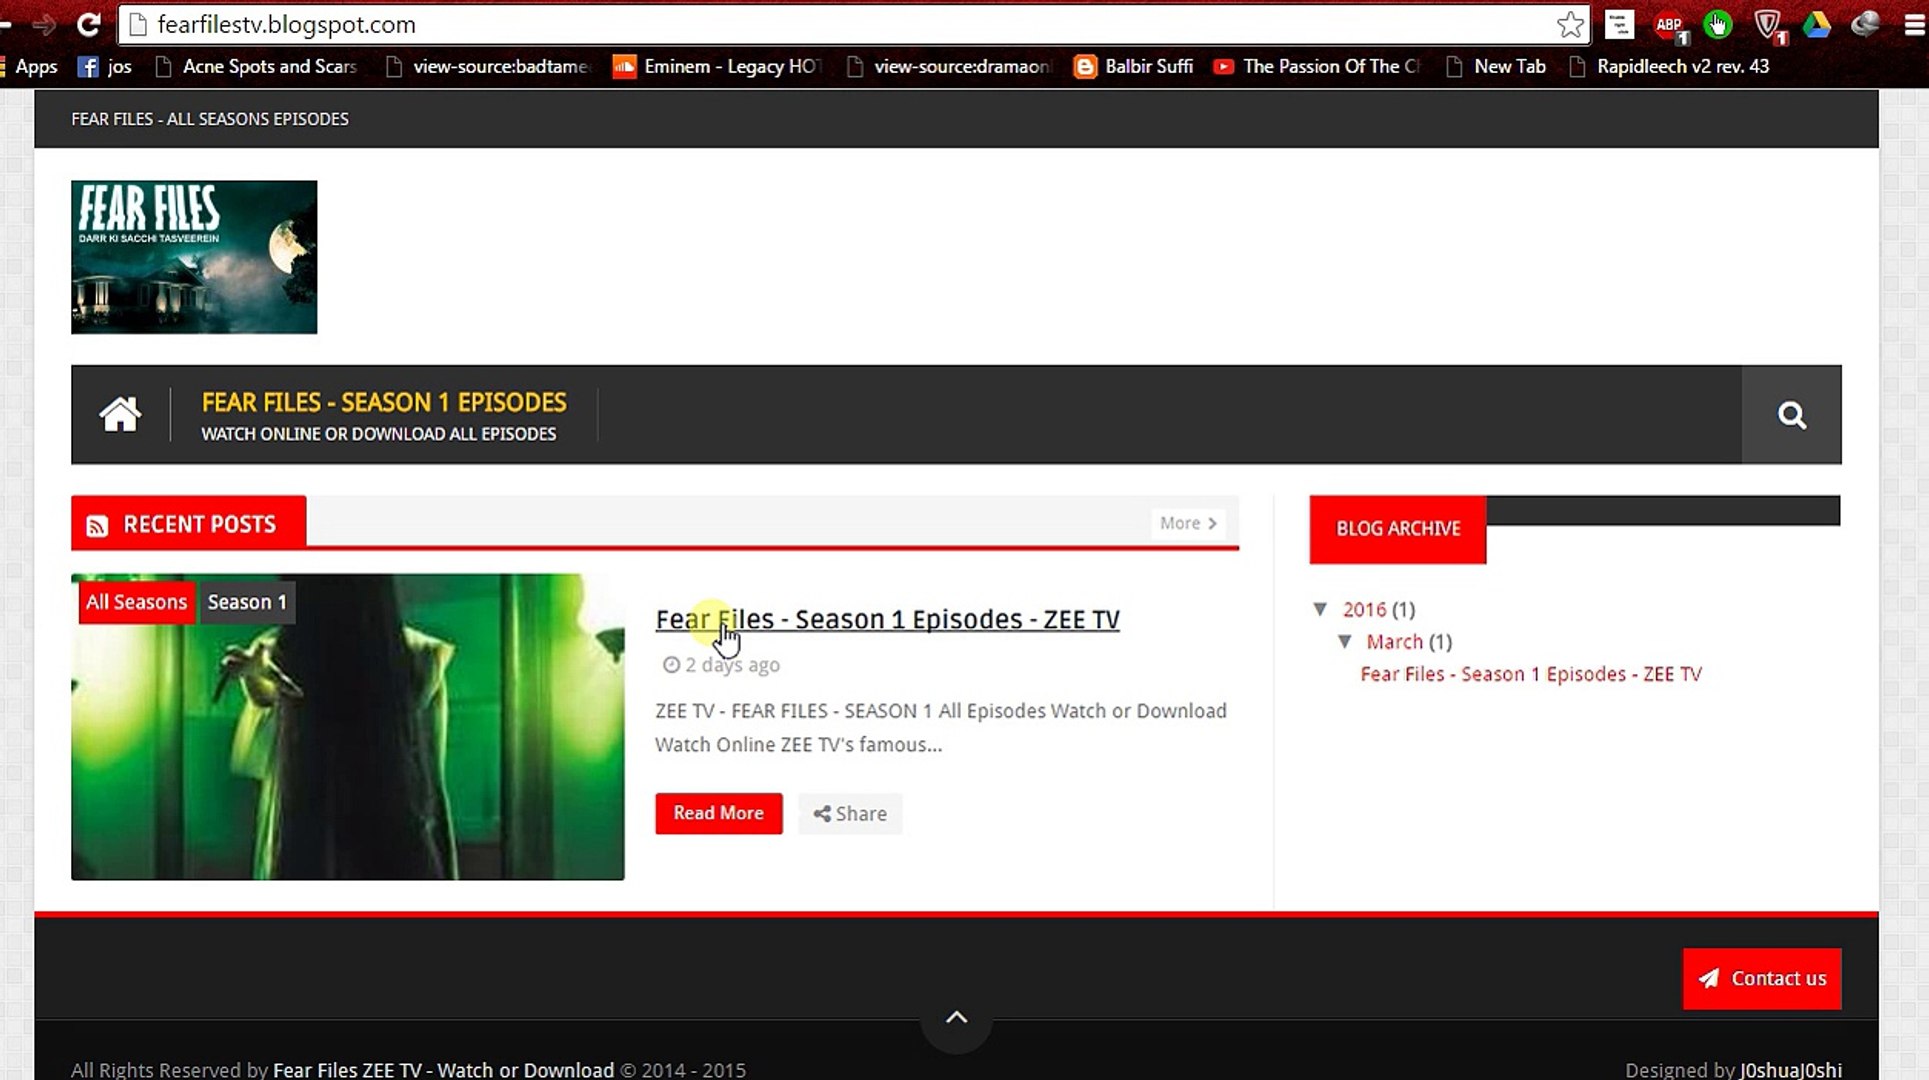The width and height of the screenshot is (1929, 1080).
Task: Select the All Seasons tag label
Action: tap(136, 603)
